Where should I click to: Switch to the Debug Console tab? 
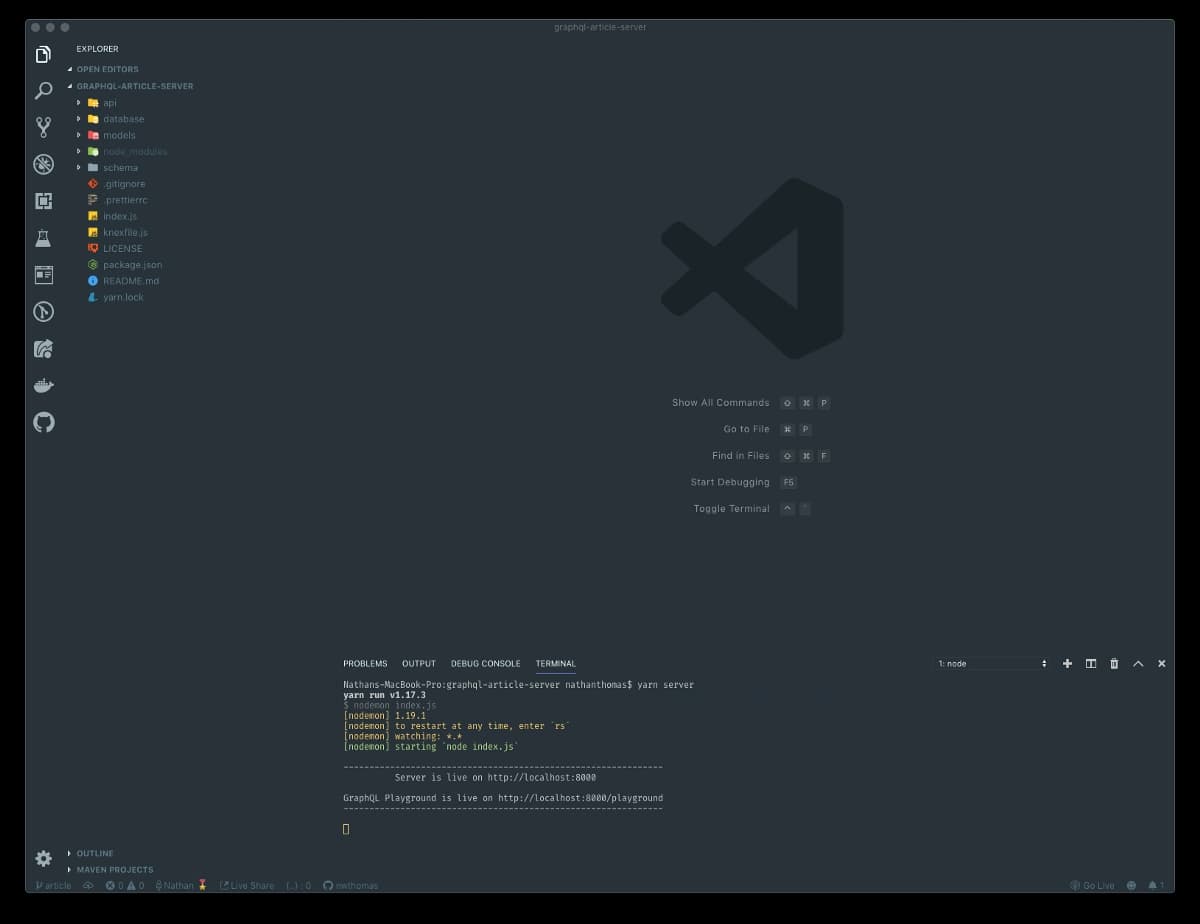(485, 663)
